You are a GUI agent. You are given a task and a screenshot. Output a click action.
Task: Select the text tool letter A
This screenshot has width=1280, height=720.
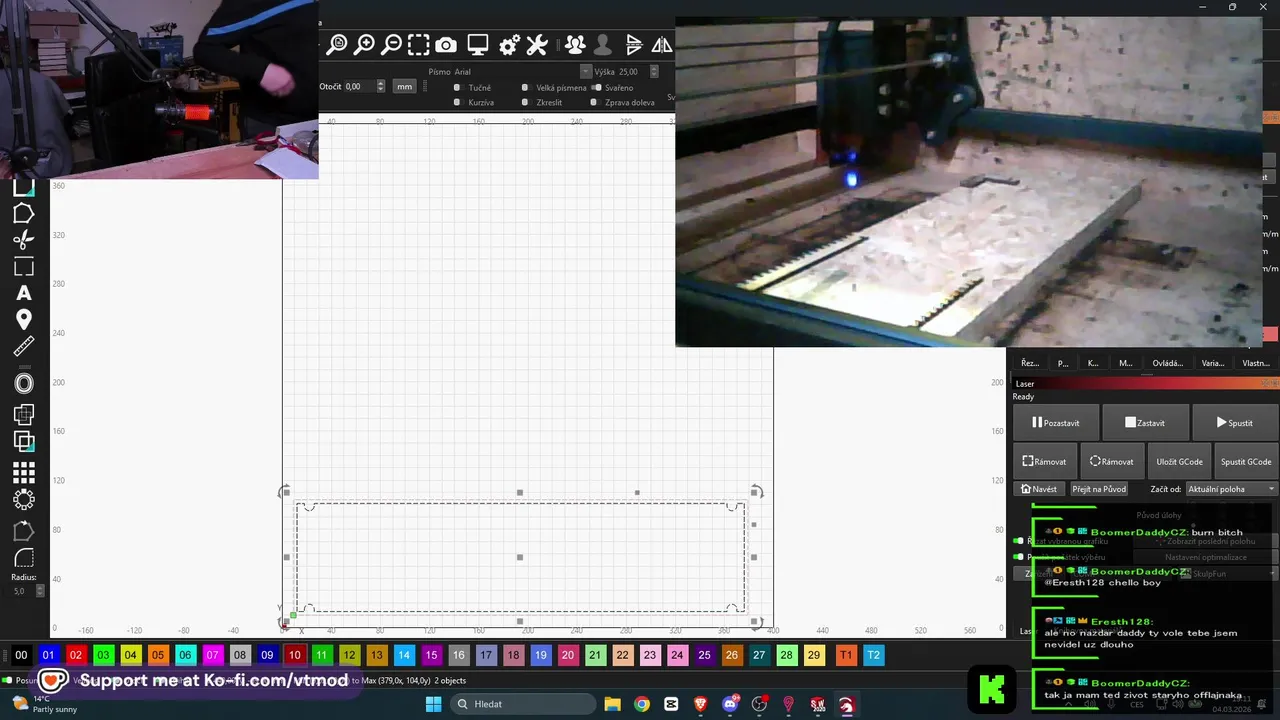[23, 293]
